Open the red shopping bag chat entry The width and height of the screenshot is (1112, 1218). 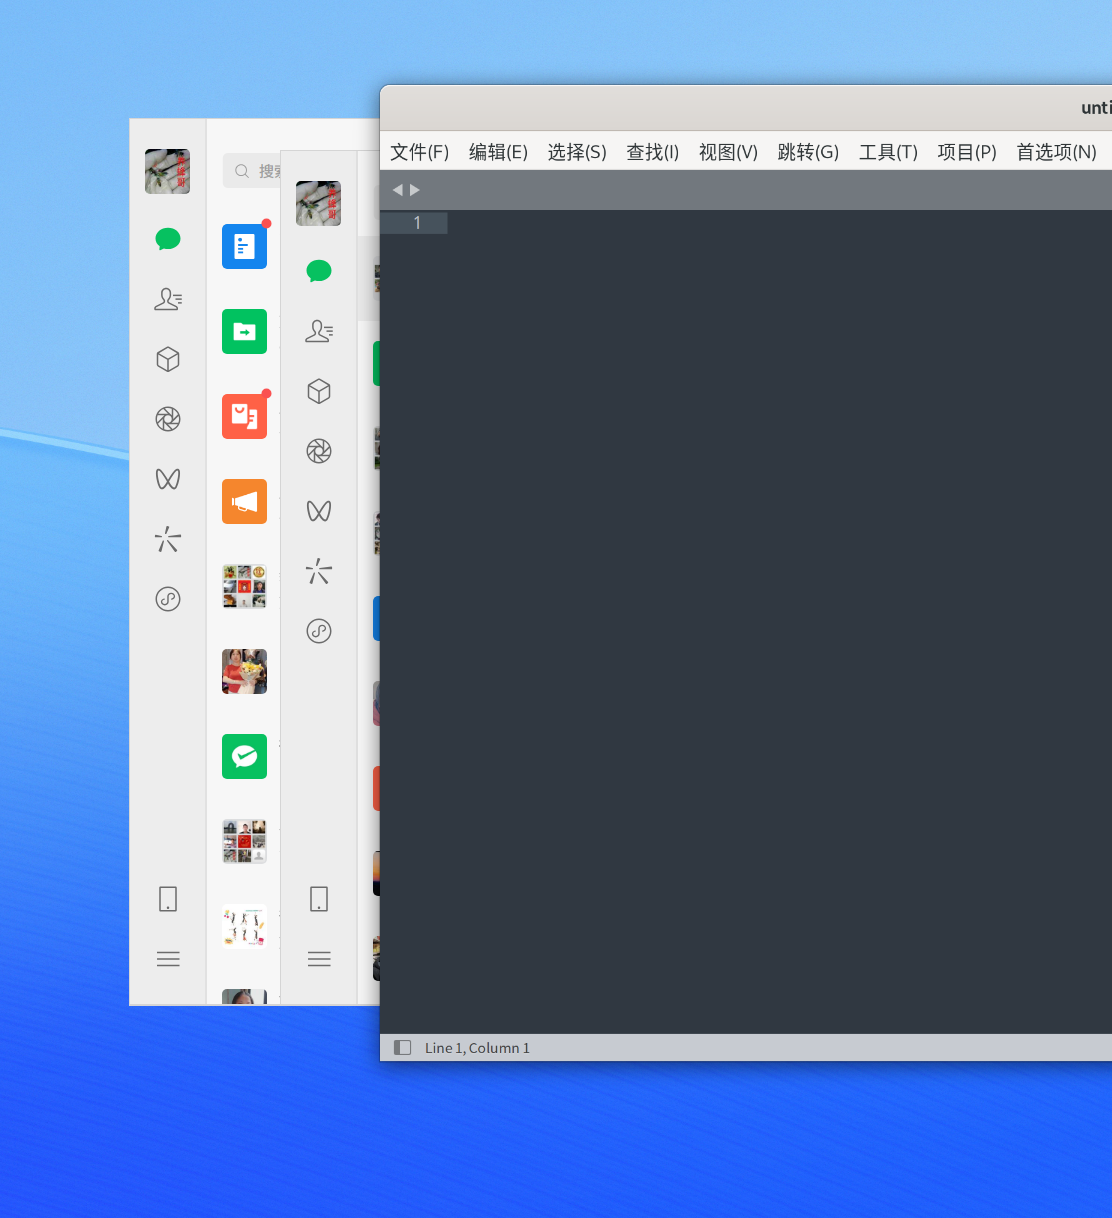(244, 416)
